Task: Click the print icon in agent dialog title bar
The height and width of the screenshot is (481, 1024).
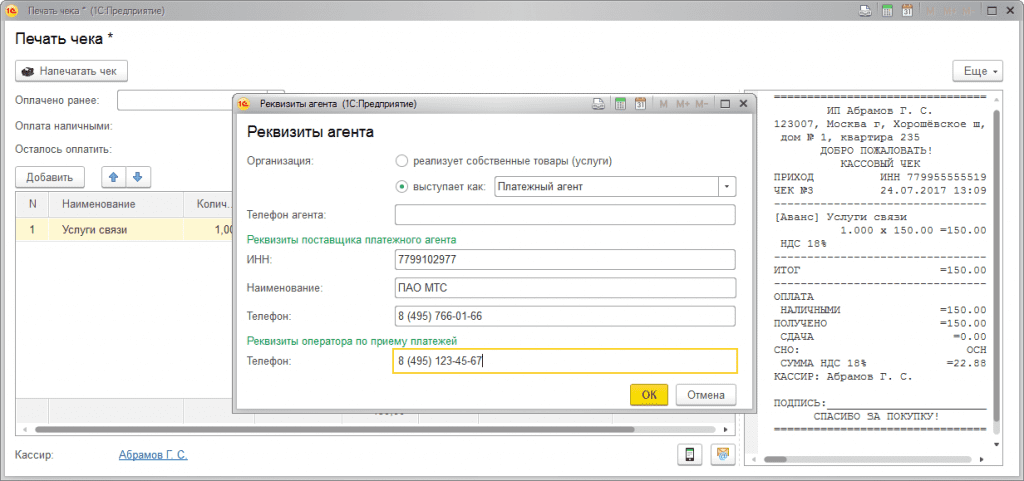Action: (598, 103)
